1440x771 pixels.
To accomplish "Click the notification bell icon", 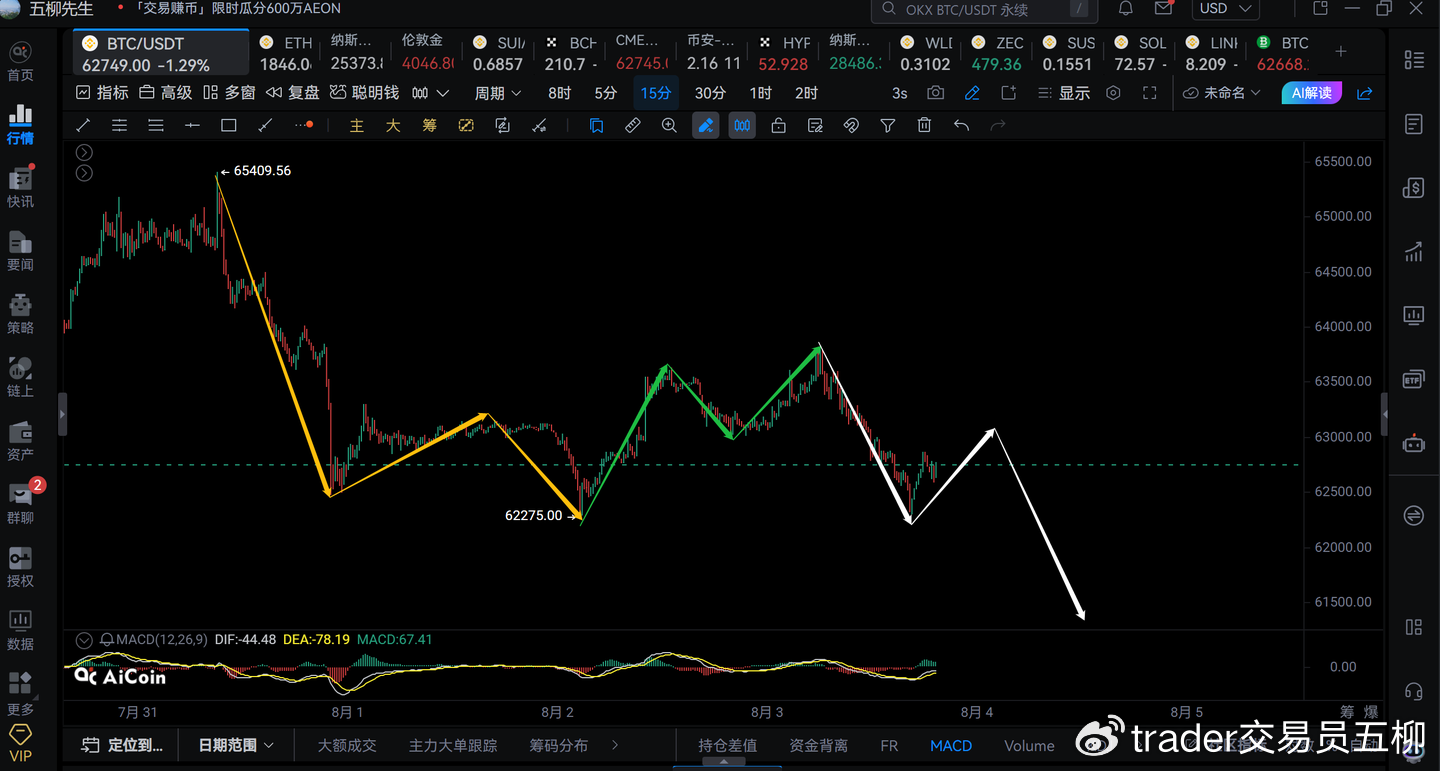I will [1126, 9].
